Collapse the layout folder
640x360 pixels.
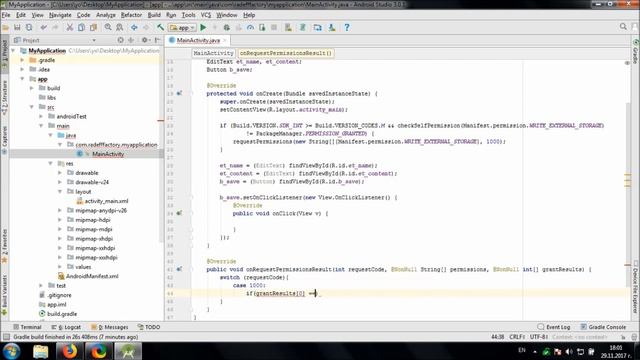[60, 191]
